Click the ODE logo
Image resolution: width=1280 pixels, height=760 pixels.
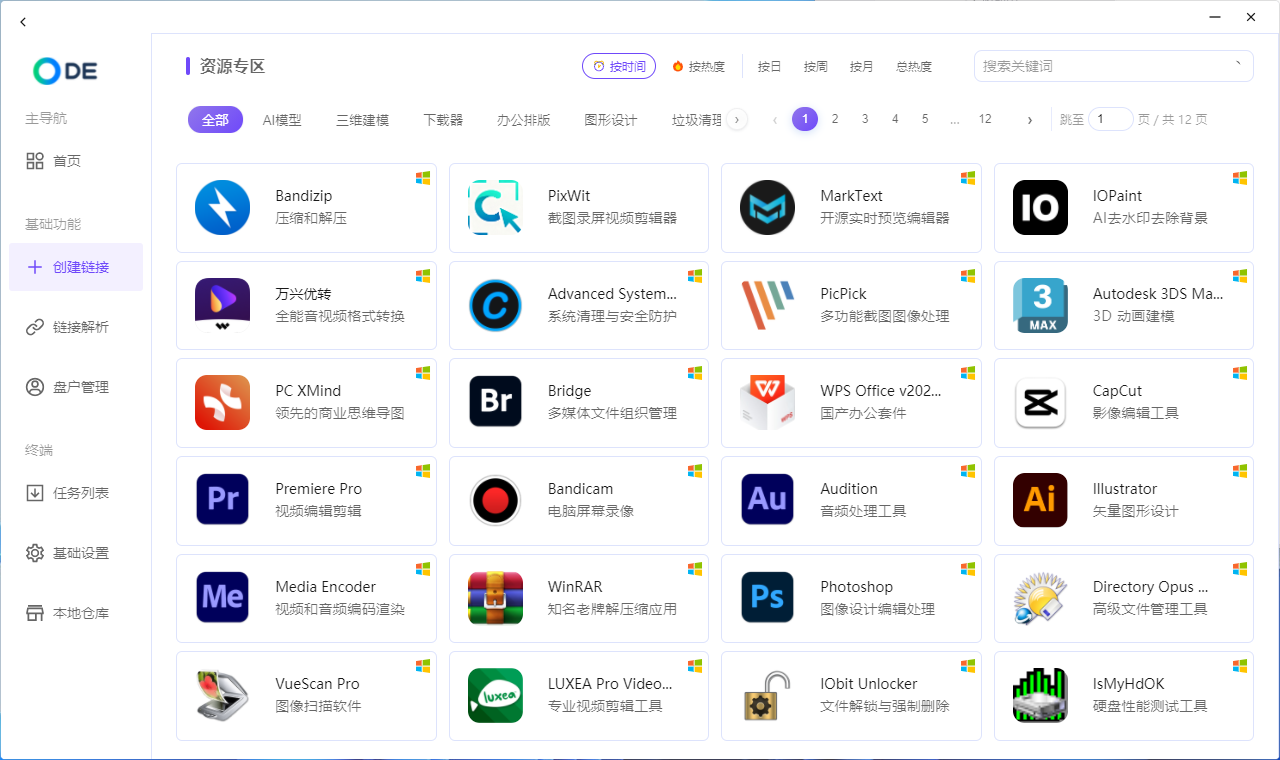[65, 70]
